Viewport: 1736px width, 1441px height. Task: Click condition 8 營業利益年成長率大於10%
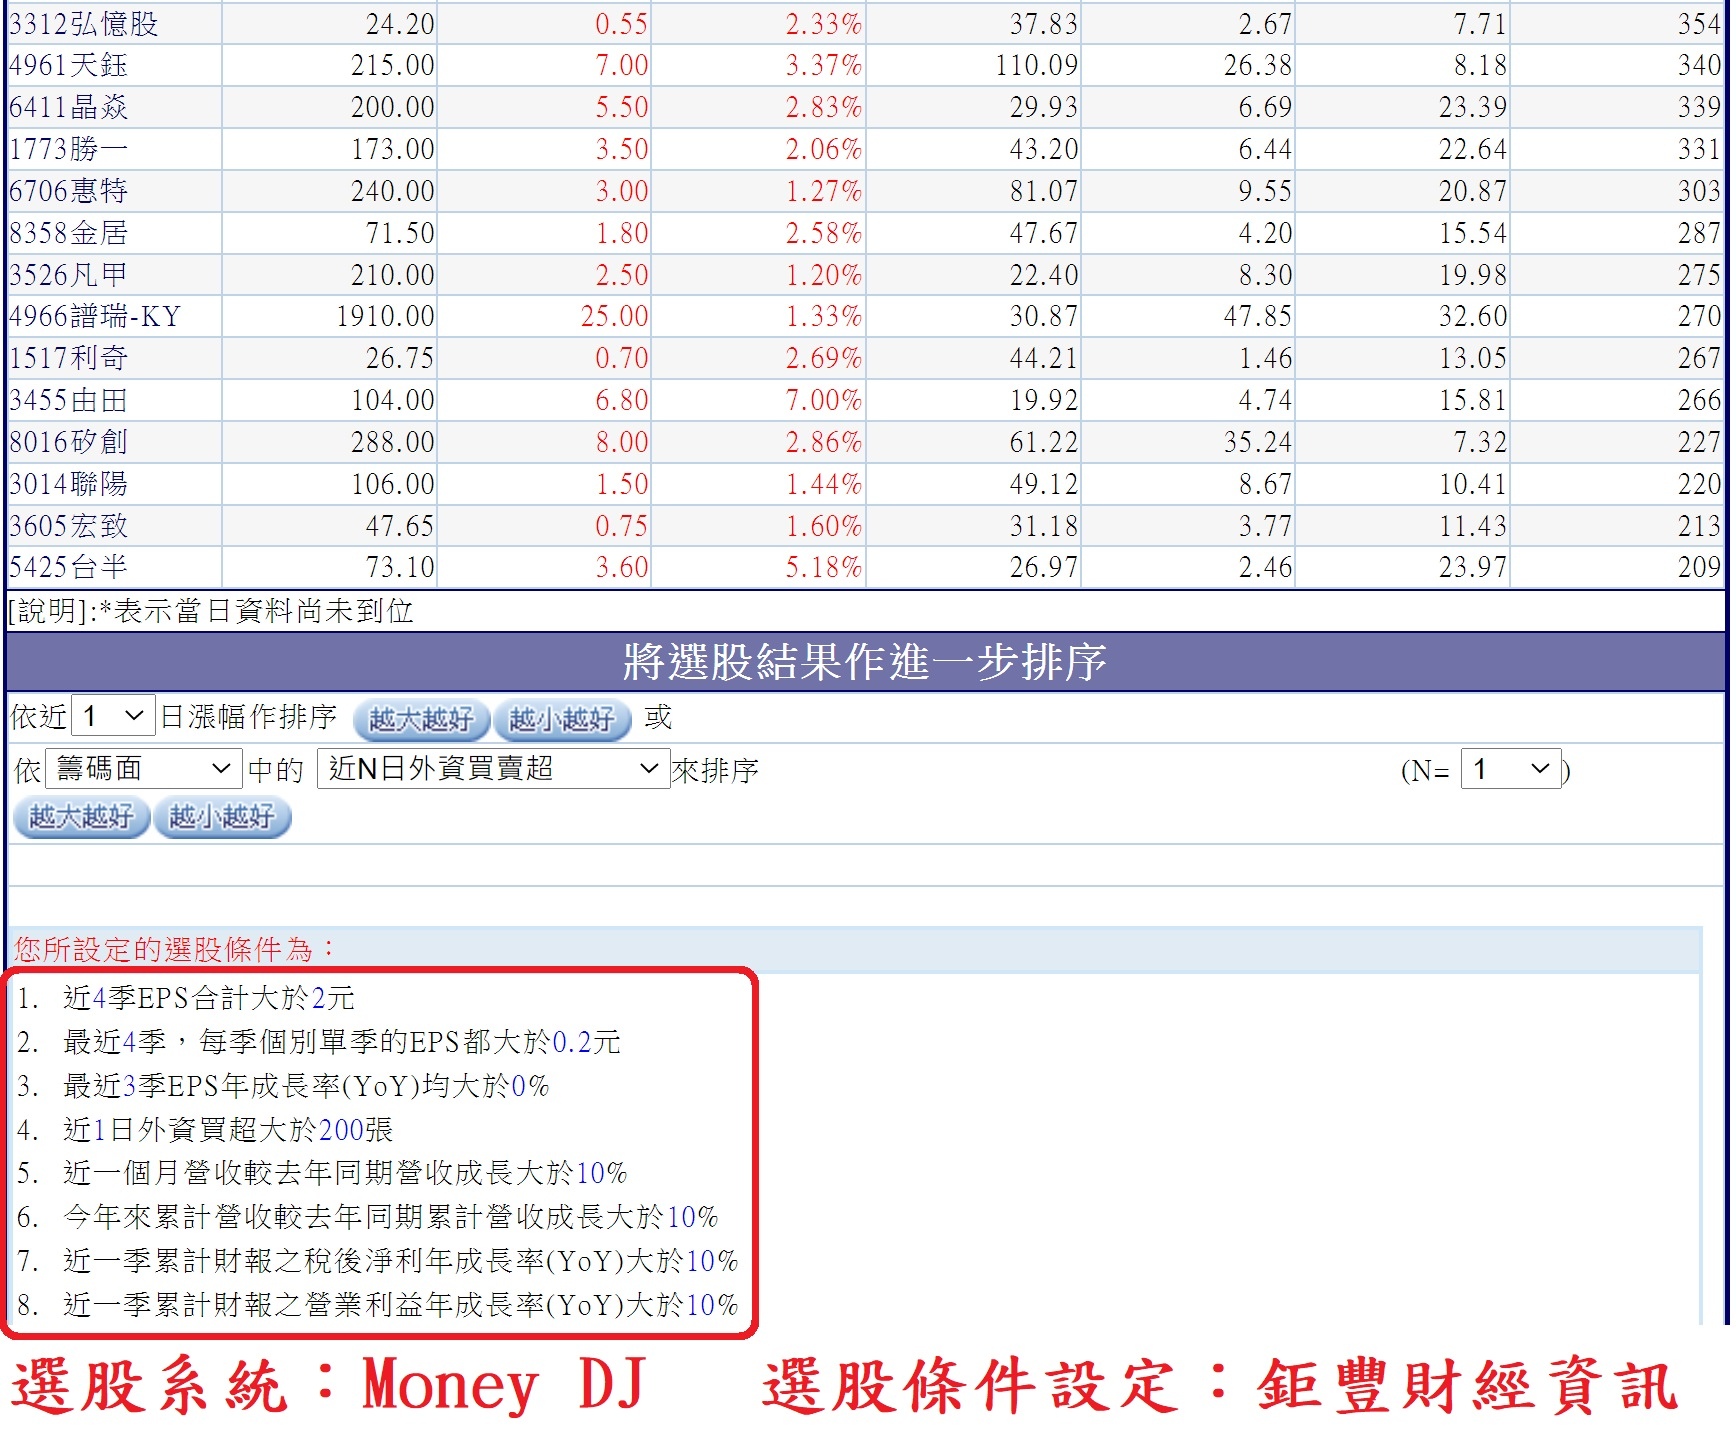point(400,1305)
